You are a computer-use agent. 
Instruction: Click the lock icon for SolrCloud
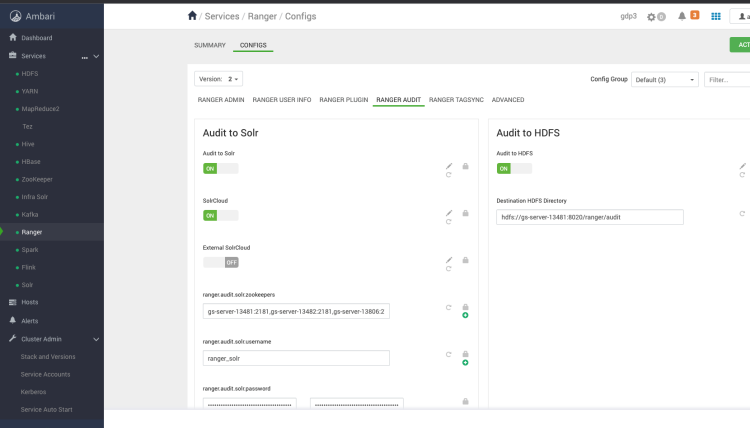(x=465, y=213)
